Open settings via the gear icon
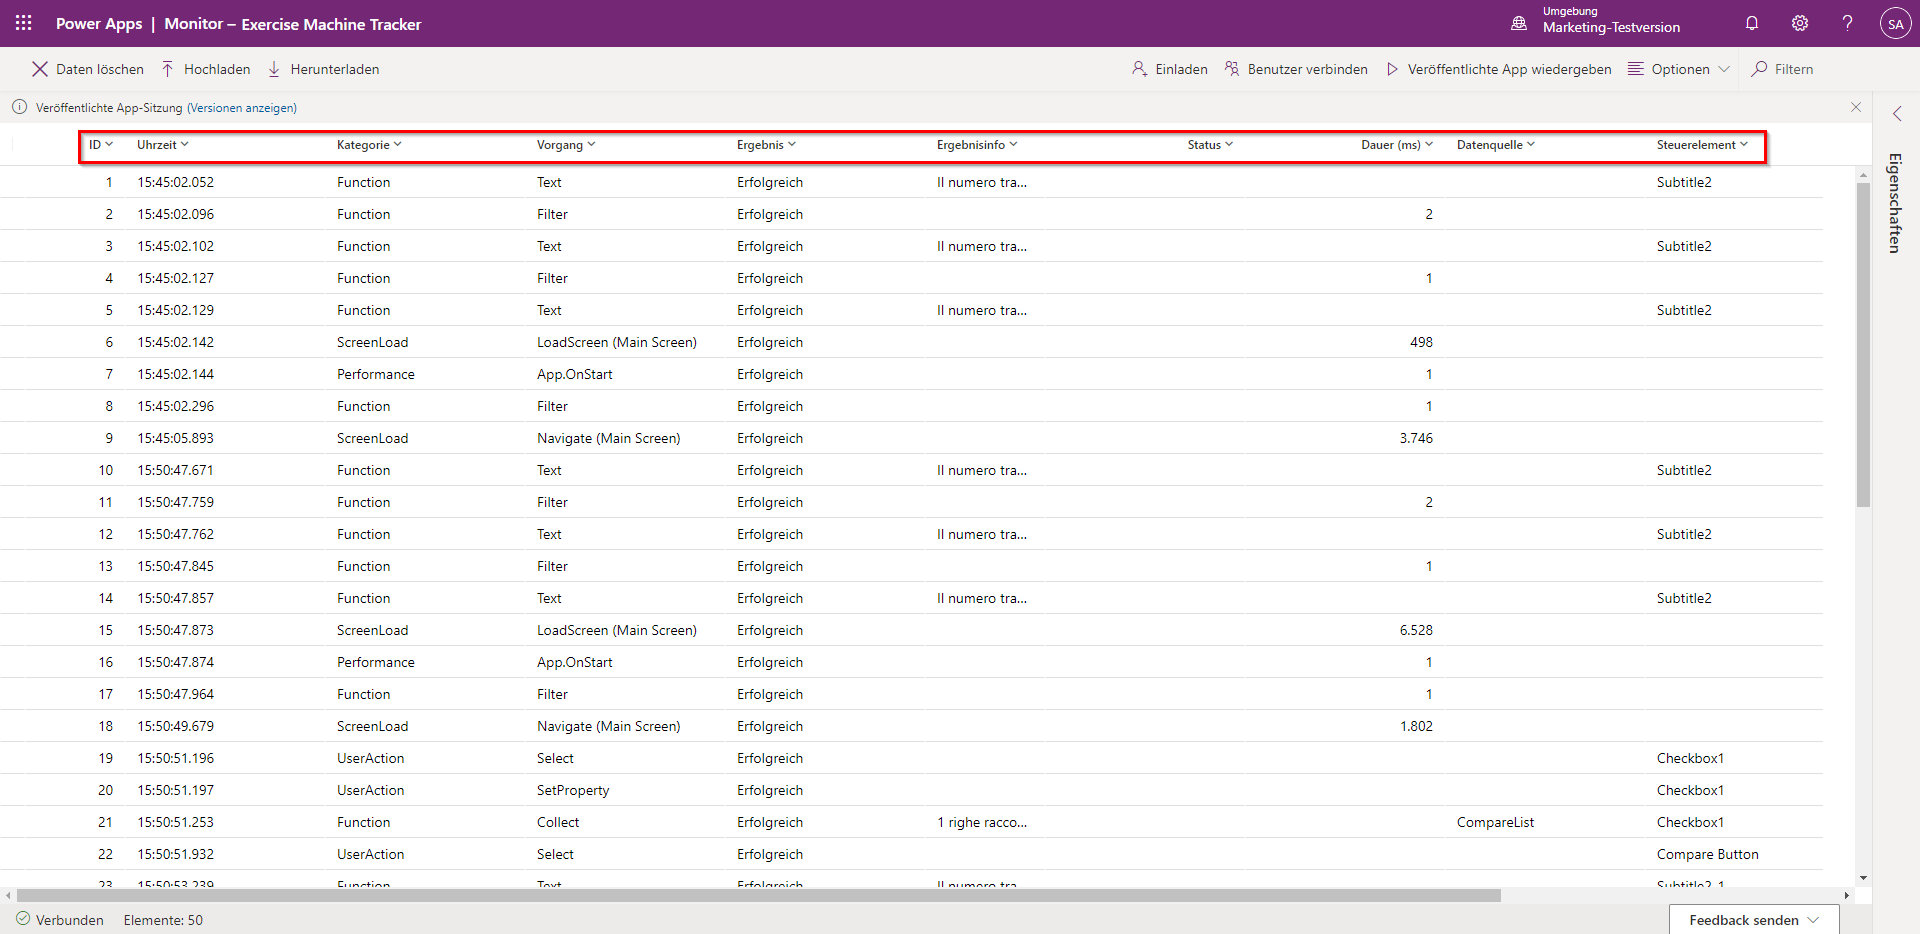Image resolution: width=1920 pixels, height=934 pixels. tap(1800, 23)
